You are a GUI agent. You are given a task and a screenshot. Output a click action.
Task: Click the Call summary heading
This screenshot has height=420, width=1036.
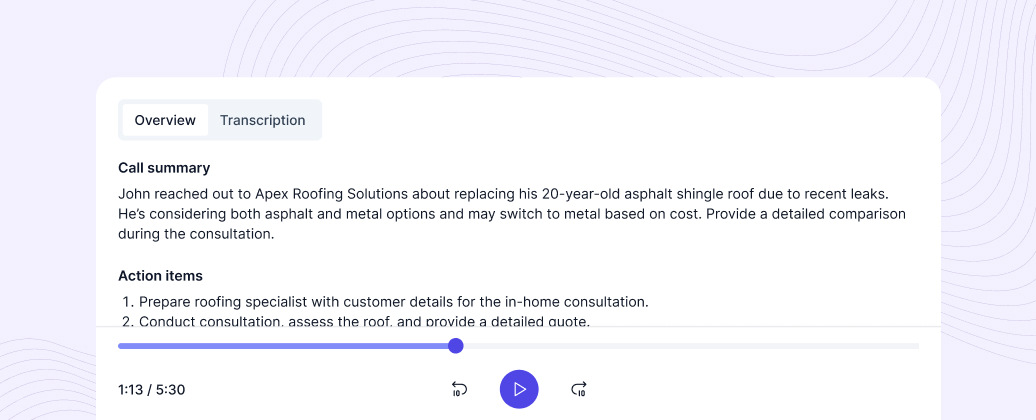click(164, 168)
